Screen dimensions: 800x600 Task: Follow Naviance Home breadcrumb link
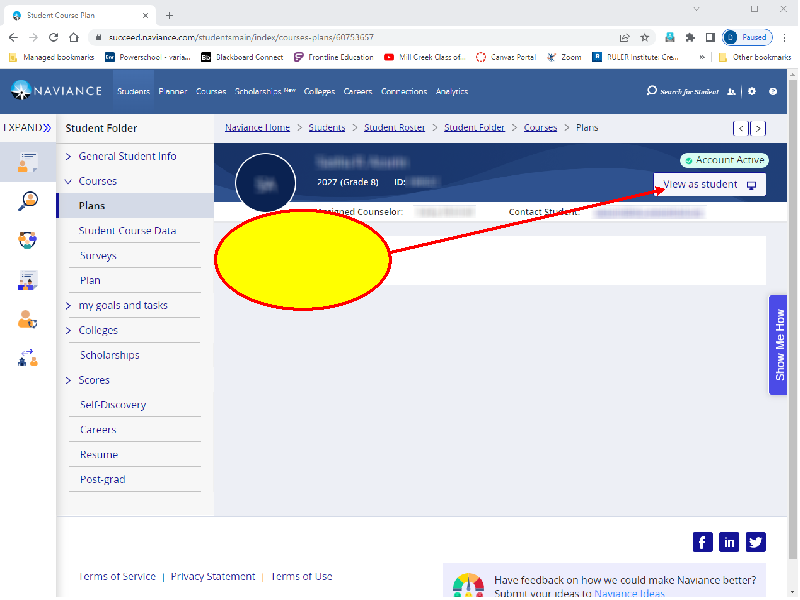pos(257,128)
